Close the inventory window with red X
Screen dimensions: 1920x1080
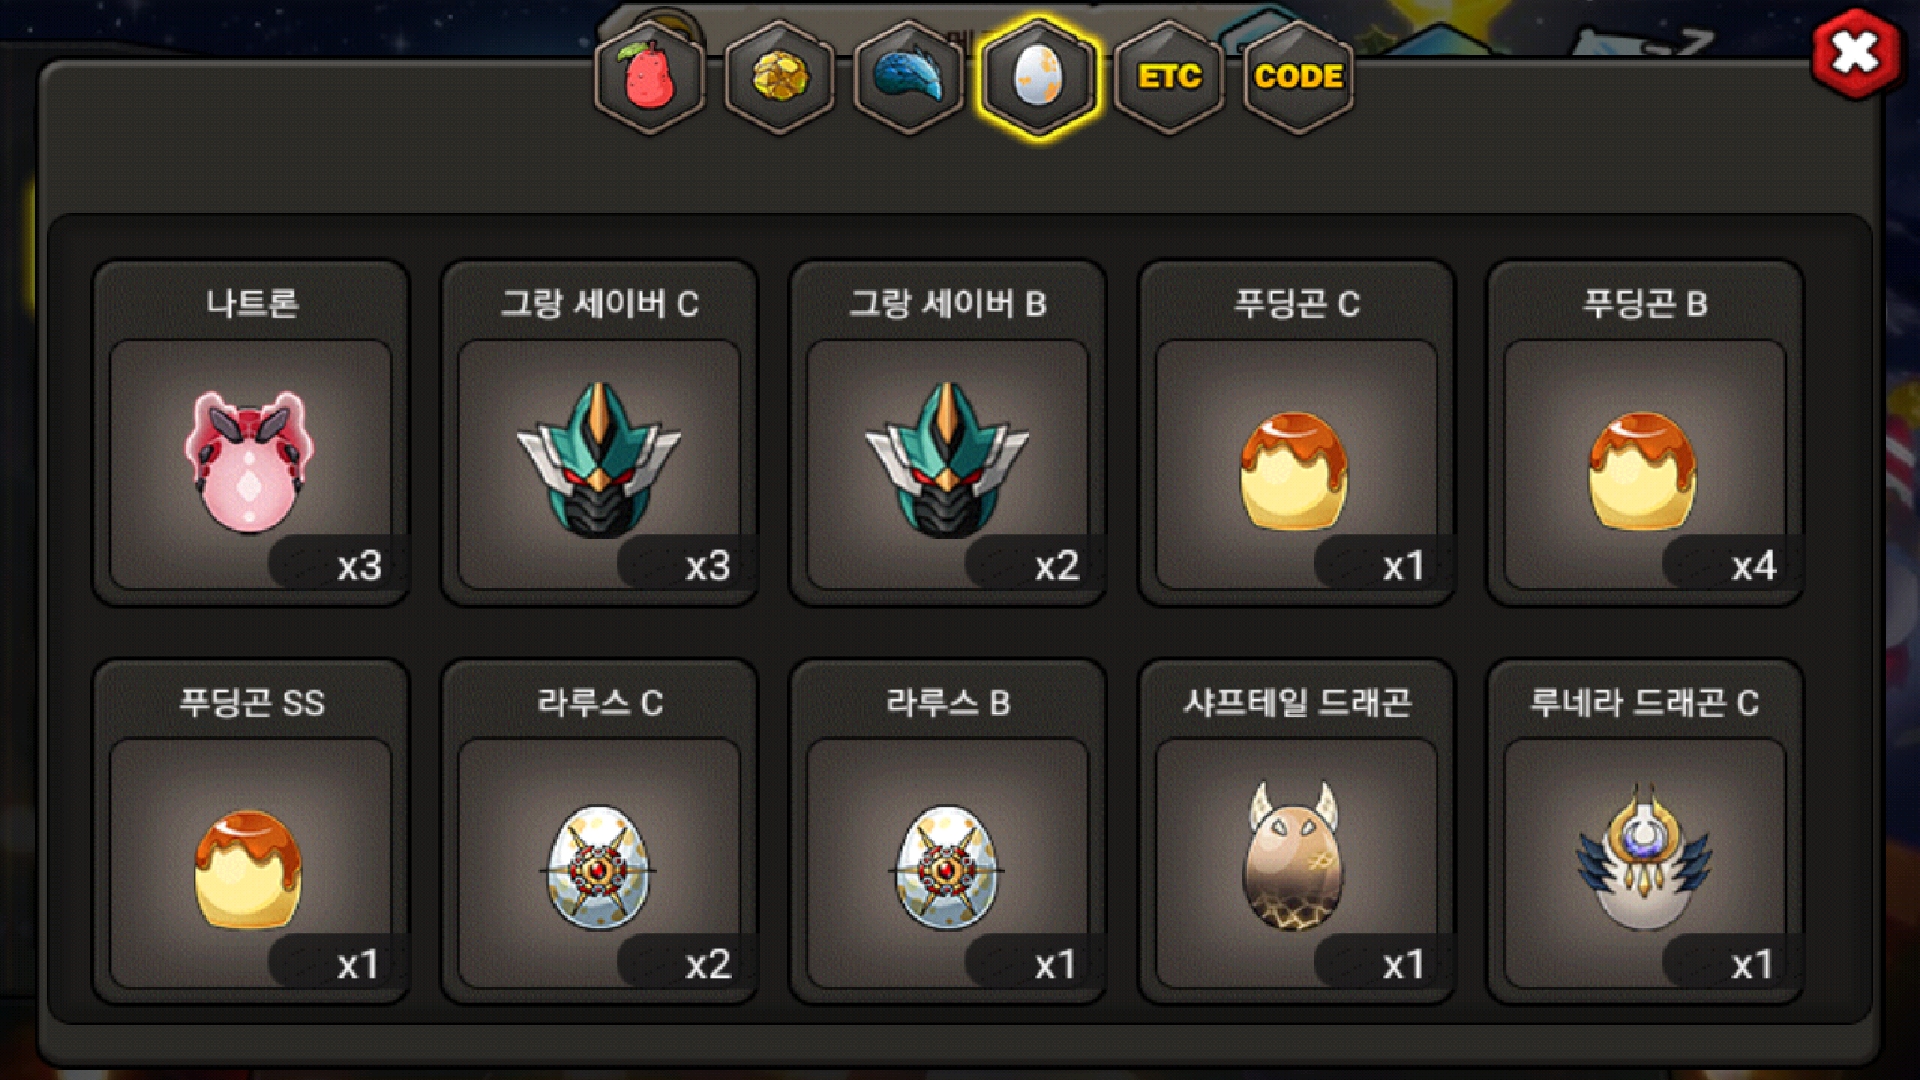pyautogui.click(x=1856, y=53)
